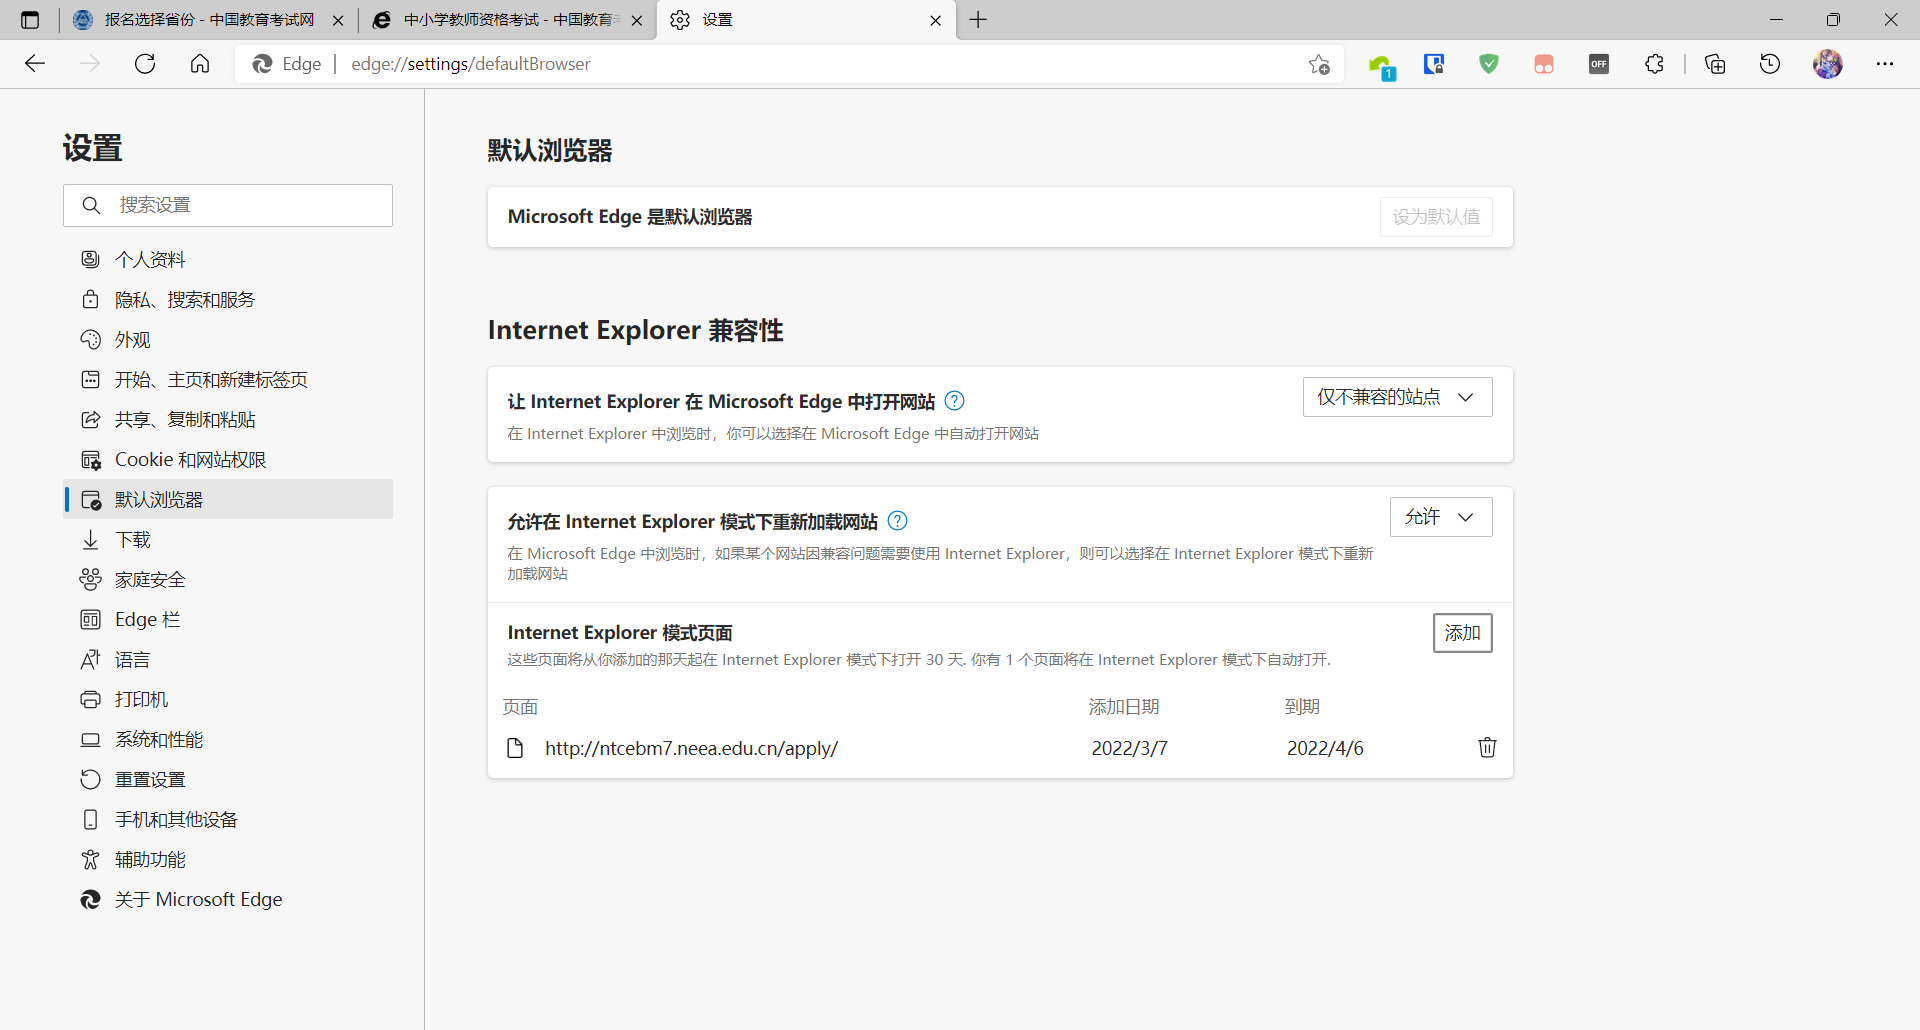Click help icon next to open sites setting
Viewport: 1920px width, 1030px height.
954,401
